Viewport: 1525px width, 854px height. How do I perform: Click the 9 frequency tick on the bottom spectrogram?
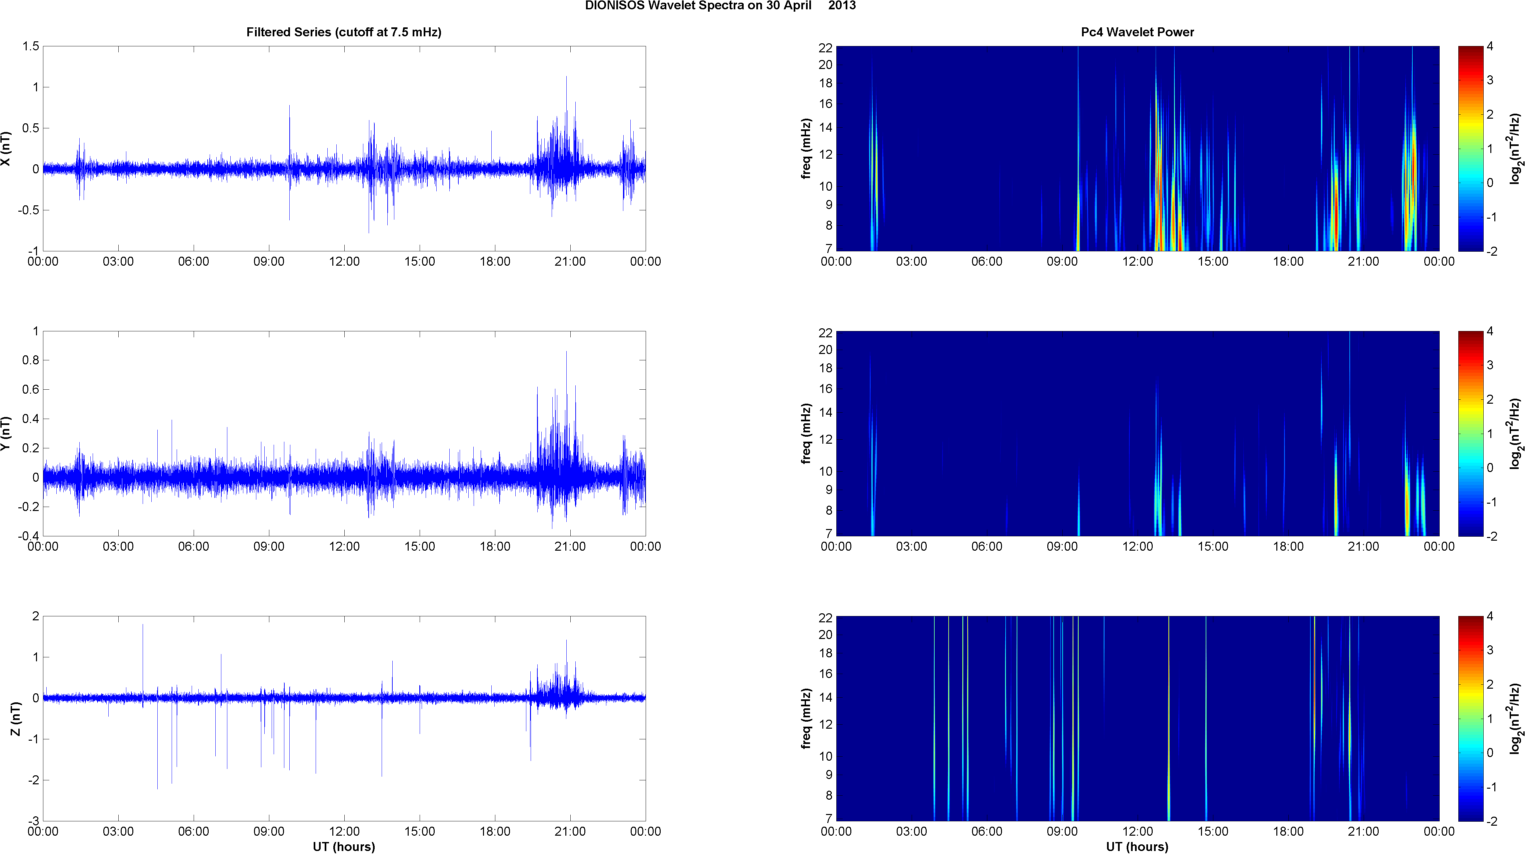tap(829, 775)
